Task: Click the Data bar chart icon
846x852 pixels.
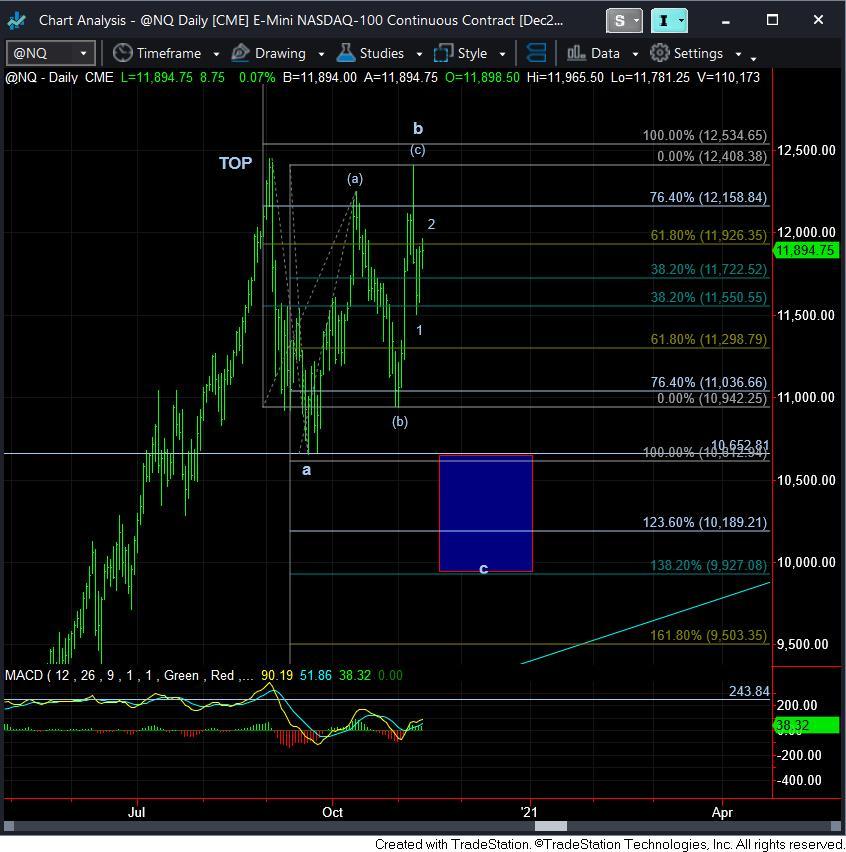Action: 576,53
